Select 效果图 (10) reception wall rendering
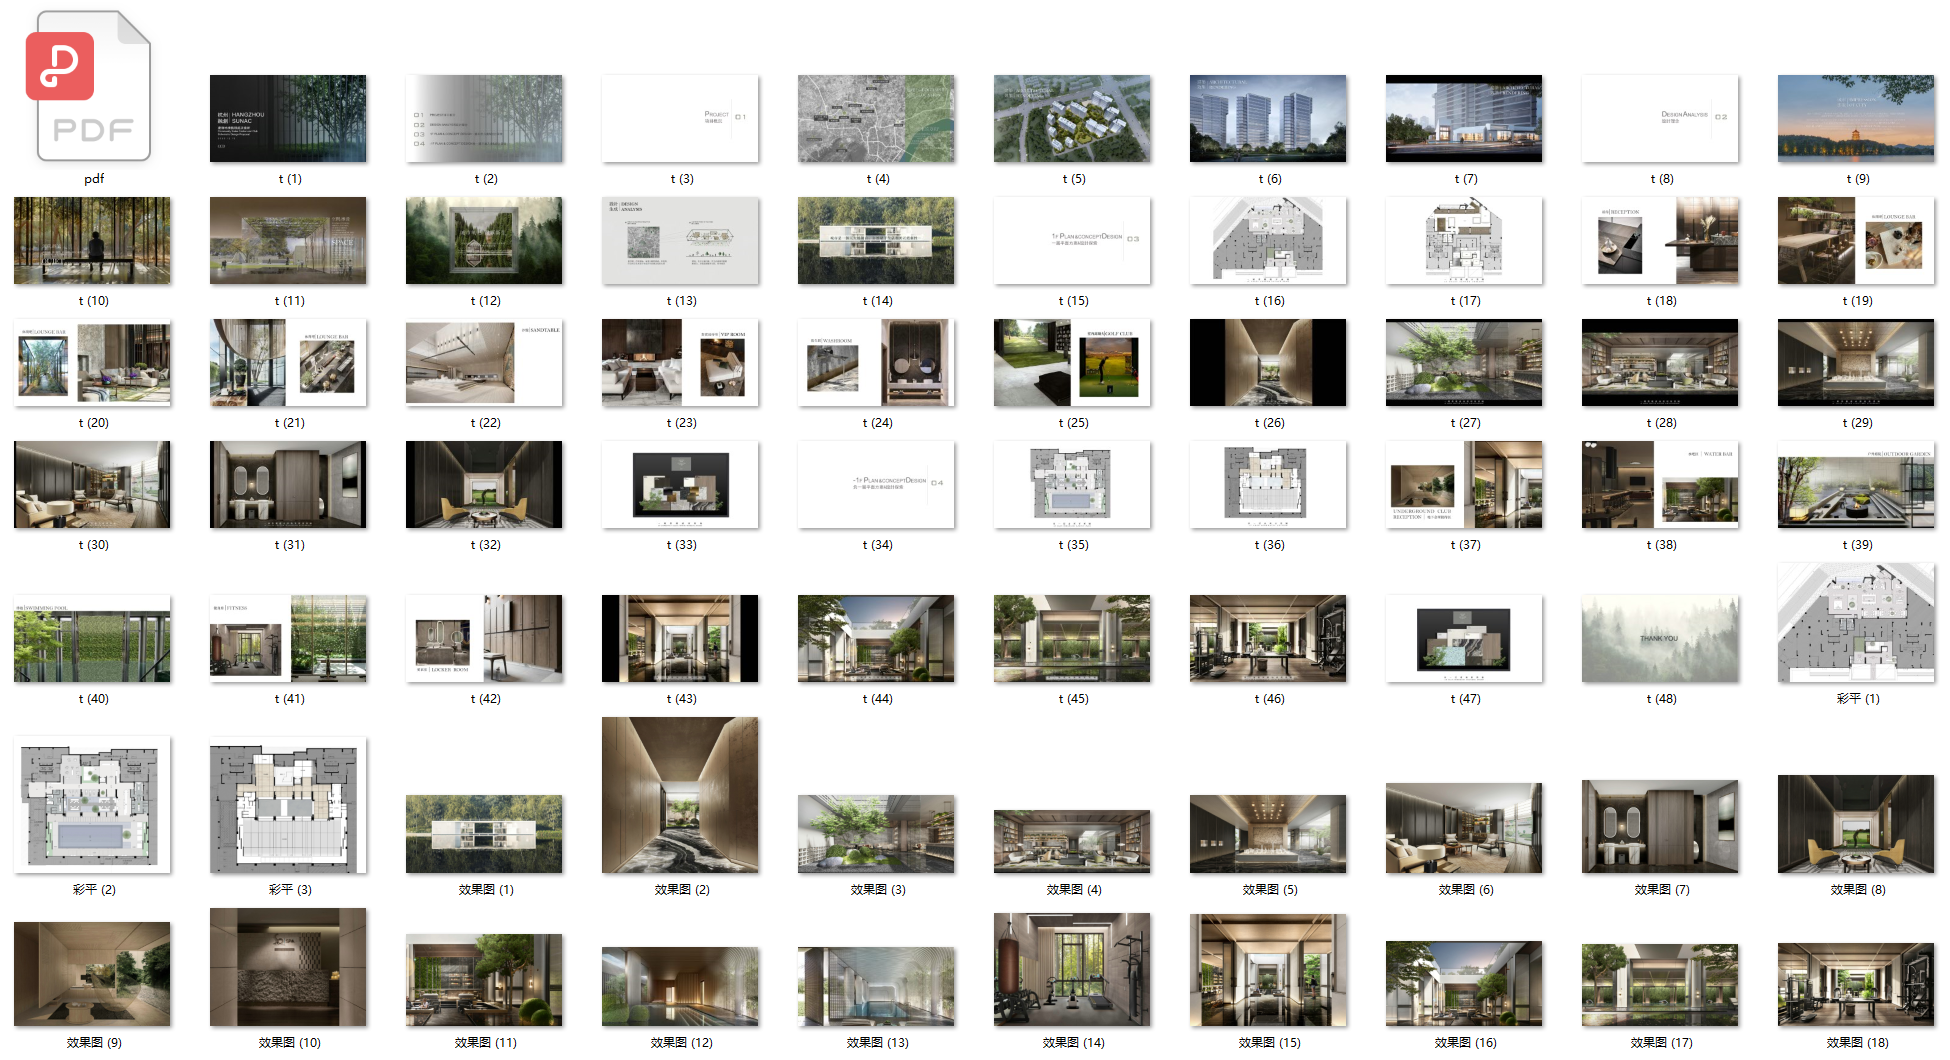Screen dimensions: 1950x1060 pyautogui.click(x=288, y=967)
